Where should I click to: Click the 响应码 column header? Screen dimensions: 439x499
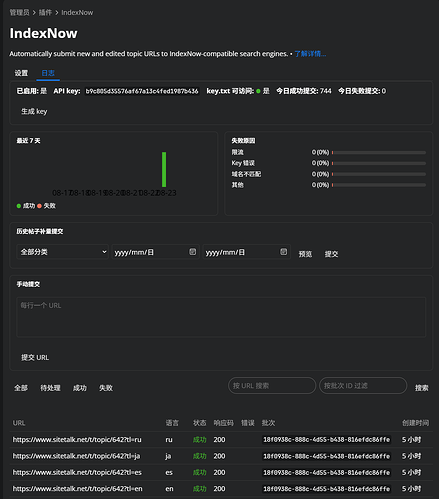[223, 423]
